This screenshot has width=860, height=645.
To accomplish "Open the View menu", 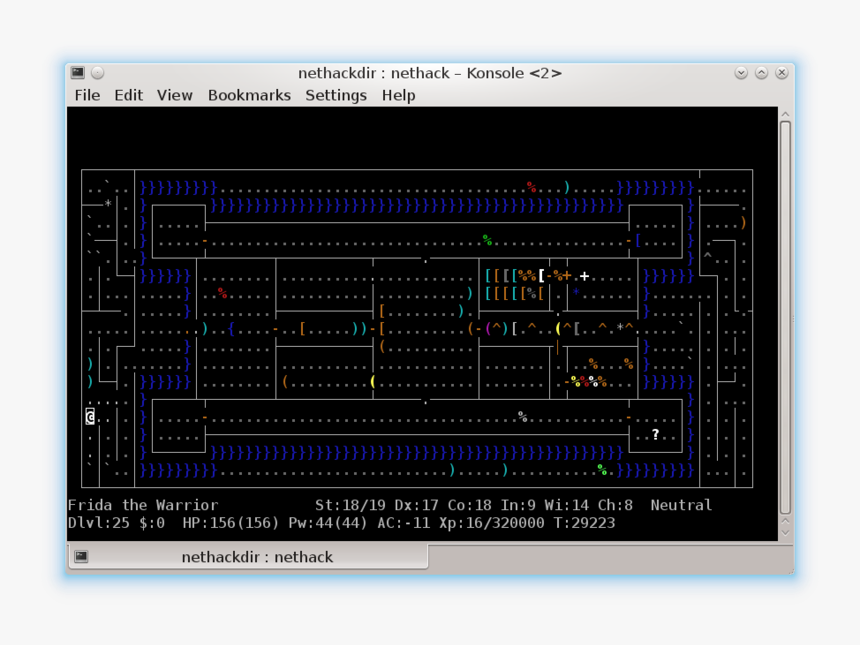I will (174, 95).
